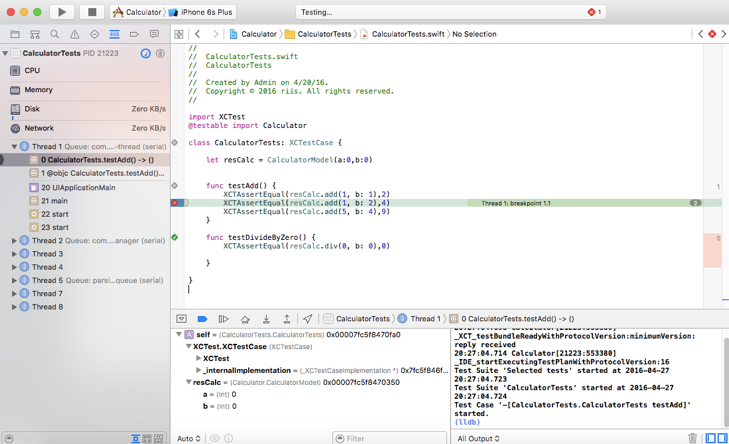Click the variables Filter field

[390, 438]
